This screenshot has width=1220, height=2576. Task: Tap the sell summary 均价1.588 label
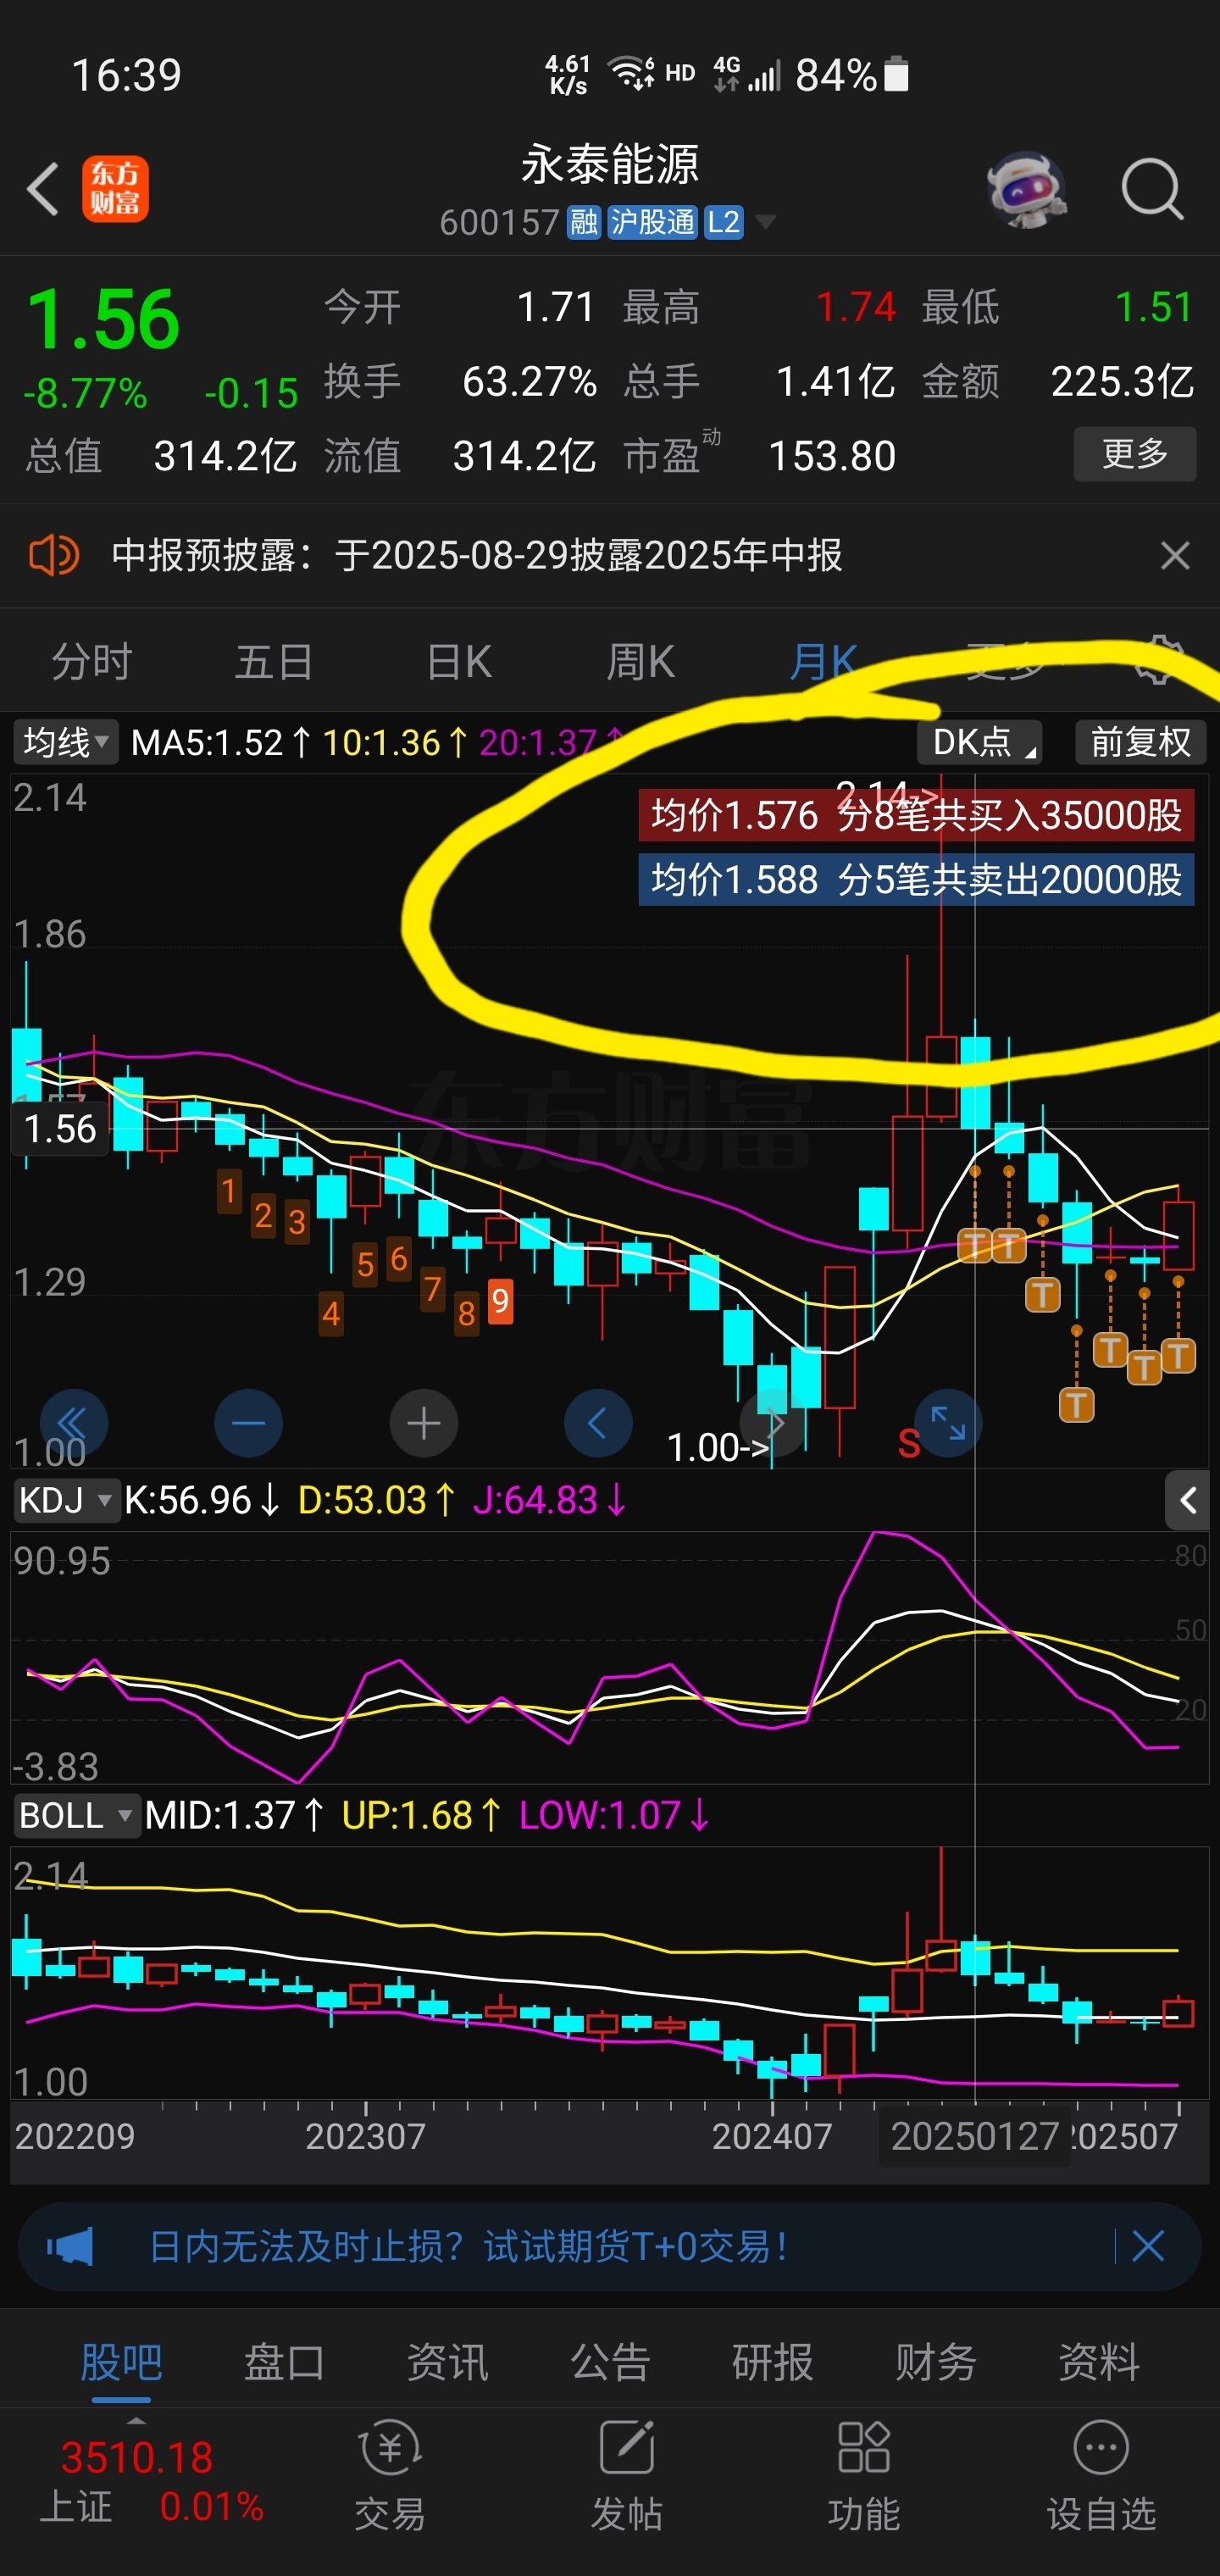point(916,879)
